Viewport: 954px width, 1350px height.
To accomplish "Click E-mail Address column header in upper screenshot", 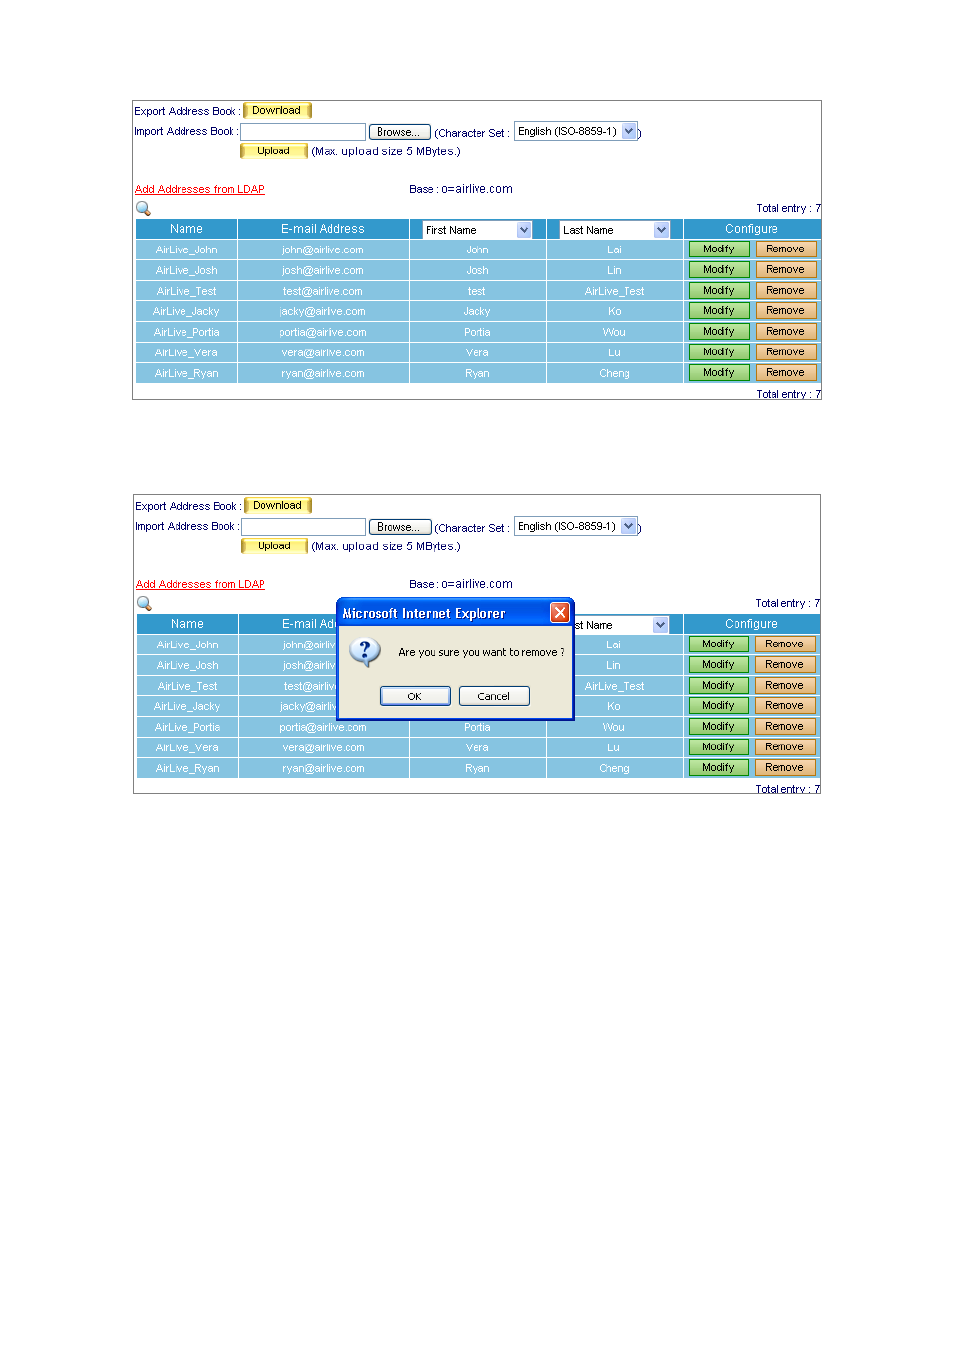I will tap(323, 229).
